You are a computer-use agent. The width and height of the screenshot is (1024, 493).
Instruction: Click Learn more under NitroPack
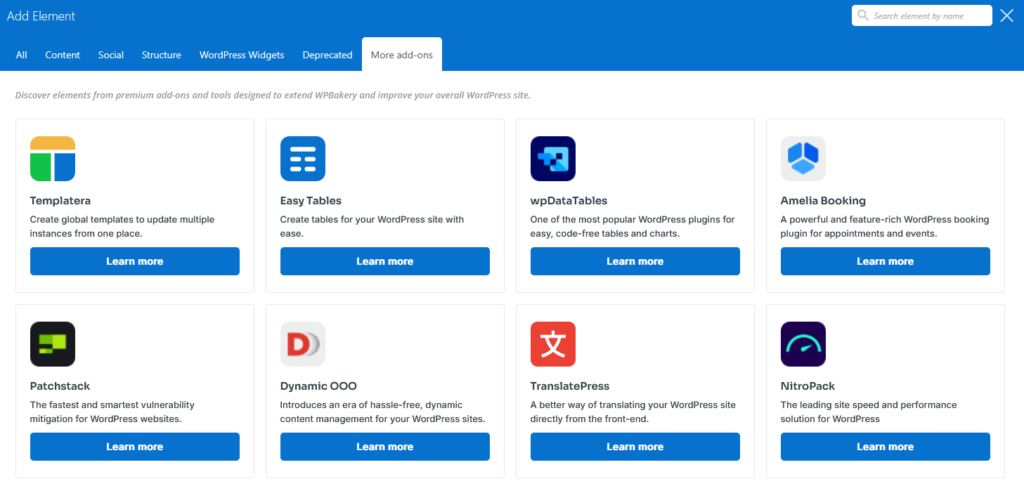pos(885,447)
